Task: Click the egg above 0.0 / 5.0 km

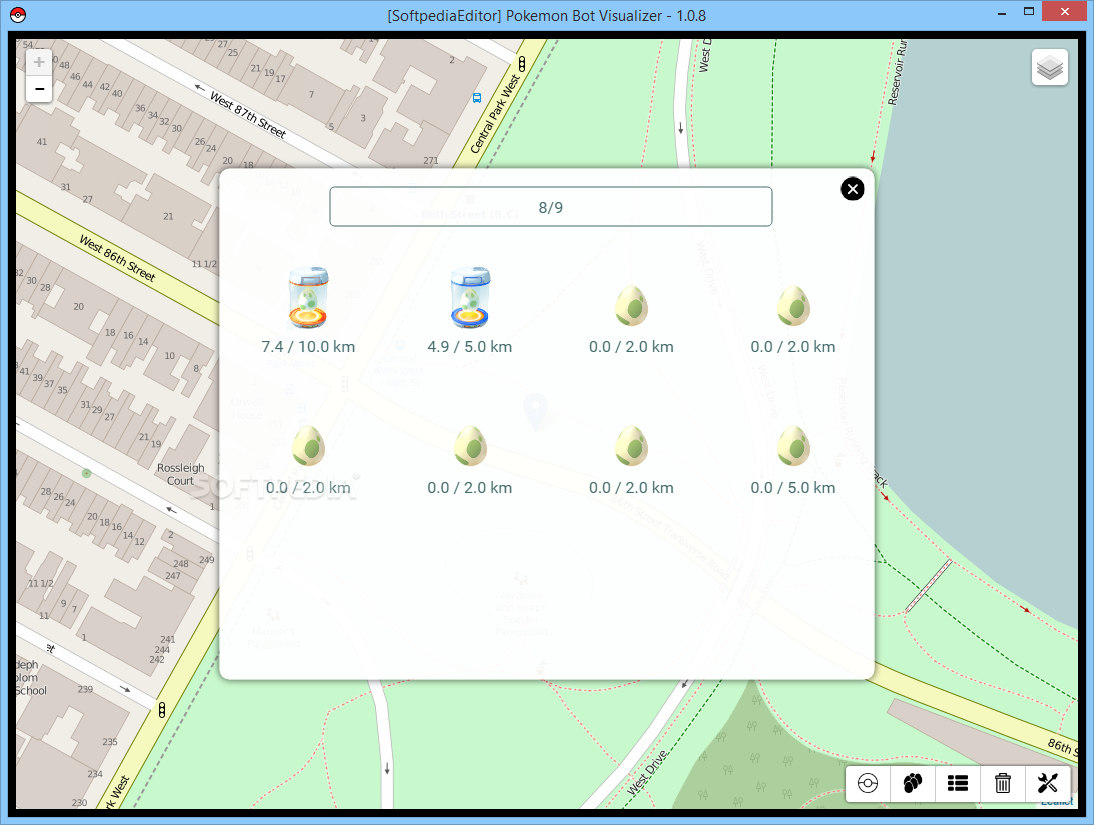Action: point(793,445)
